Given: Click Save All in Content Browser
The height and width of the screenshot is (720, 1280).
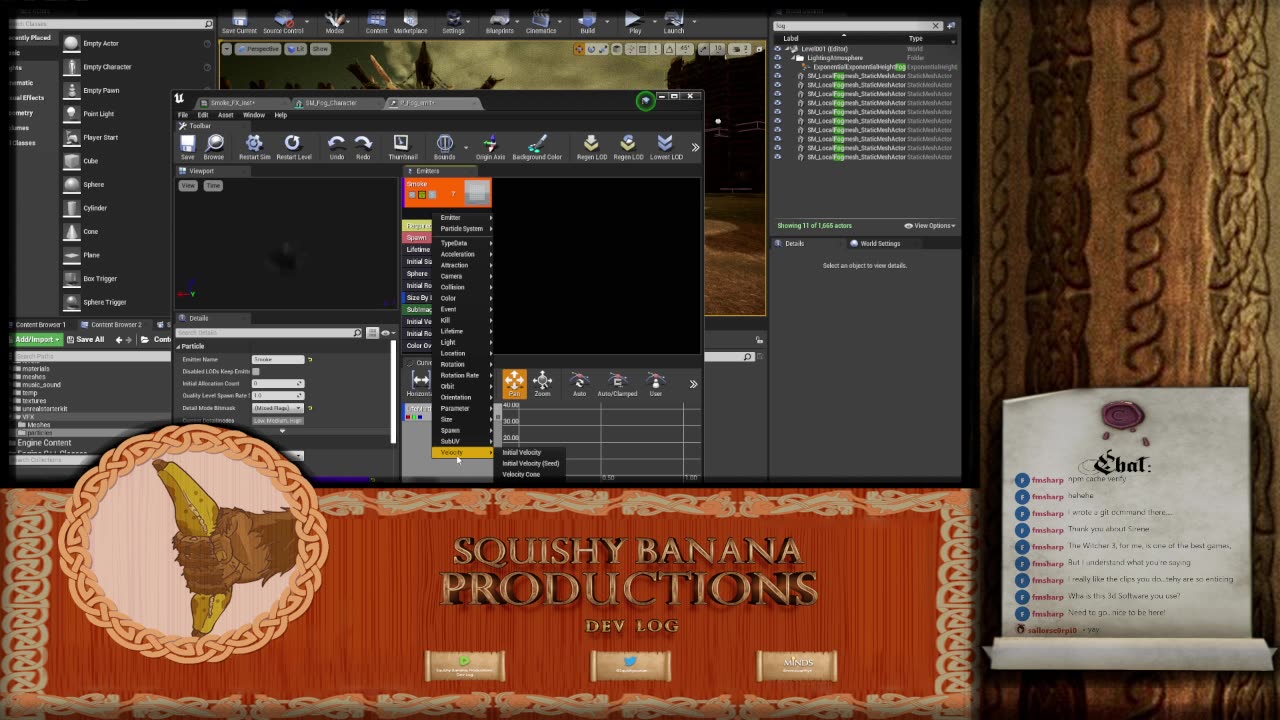Looking at the screenshot, I should (x=85, y=339).
